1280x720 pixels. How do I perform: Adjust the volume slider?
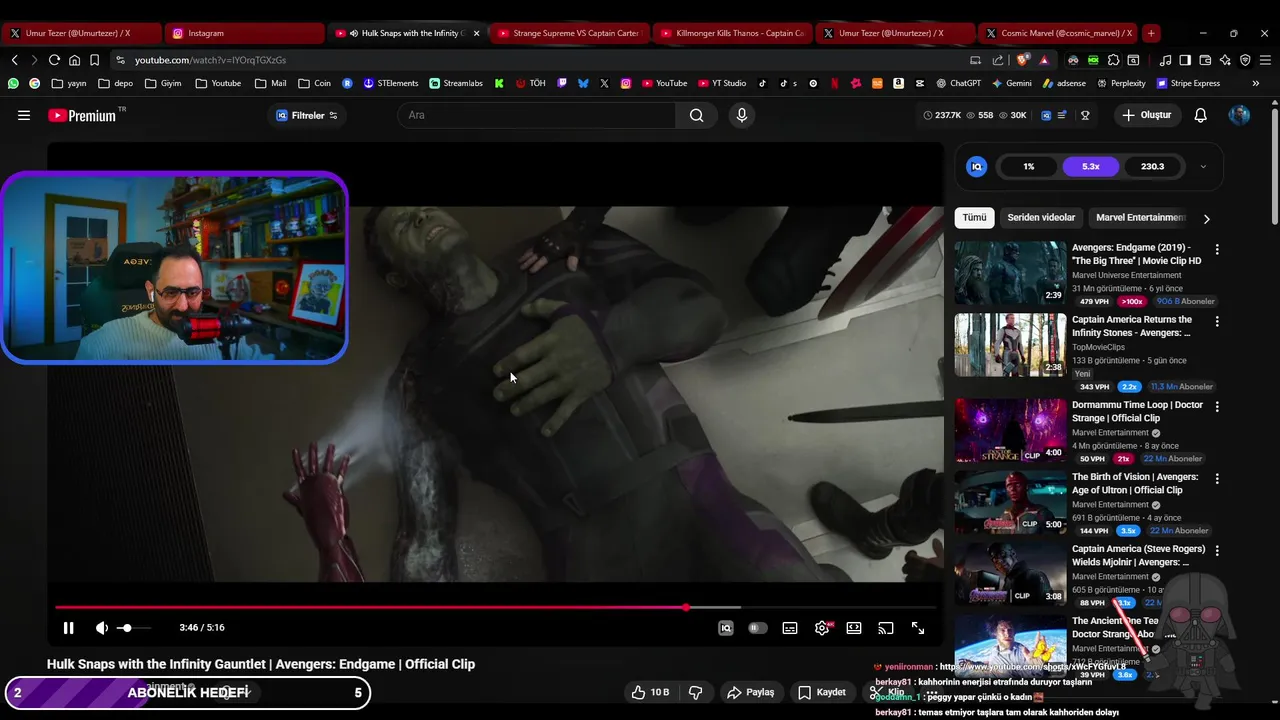tap(132, 628)
